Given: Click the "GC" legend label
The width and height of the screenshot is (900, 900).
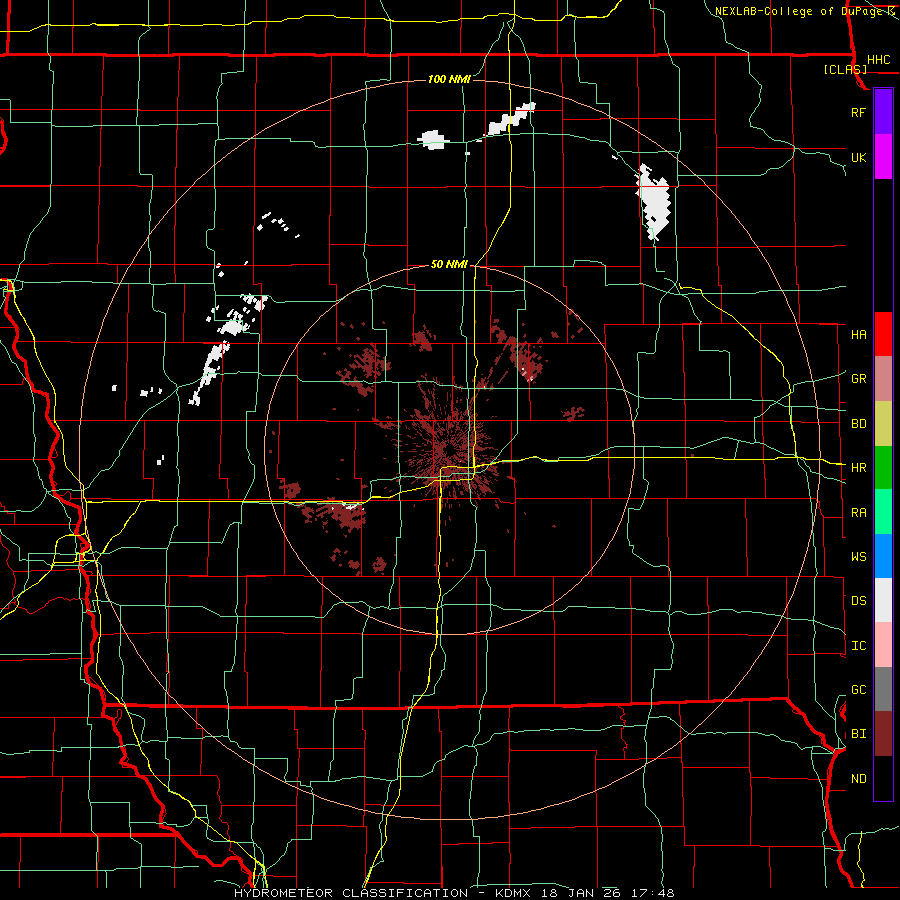Looking at the screenshot, I should [x=859, y=690].
